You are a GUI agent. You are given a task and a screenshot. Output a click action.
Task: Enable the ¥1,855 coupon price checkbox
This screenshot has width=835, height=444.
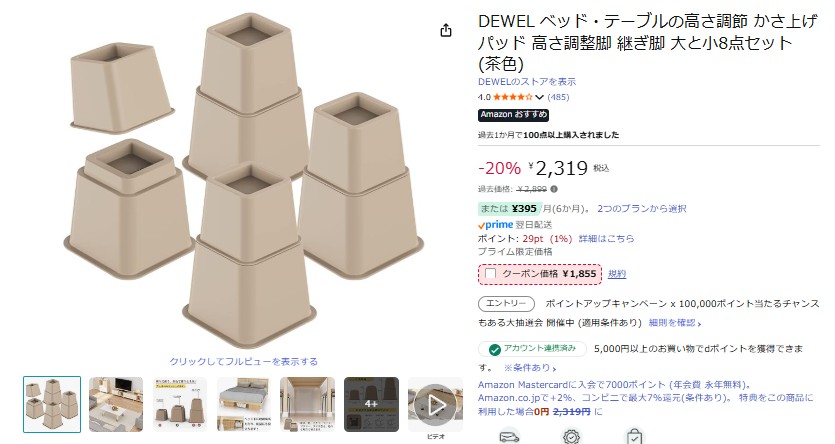coord(490,274)
